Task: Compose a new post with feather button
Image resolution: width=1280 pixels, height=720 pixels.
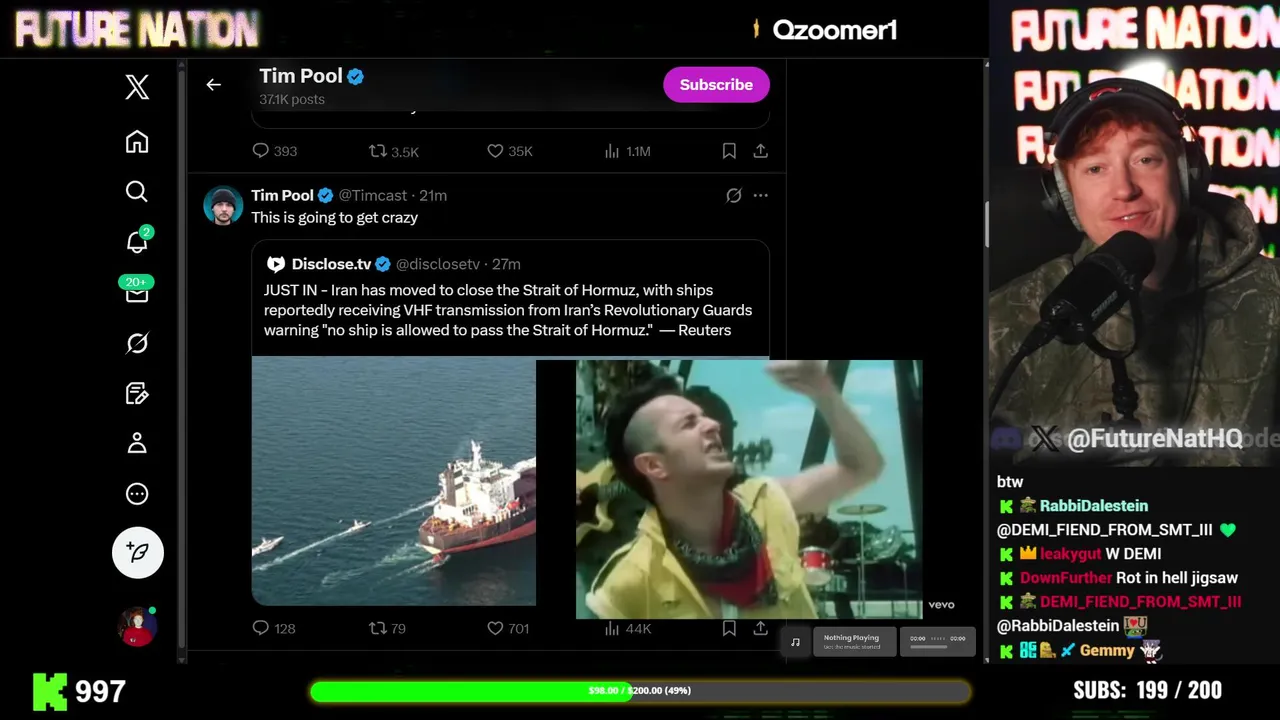Action: [138, 552]
